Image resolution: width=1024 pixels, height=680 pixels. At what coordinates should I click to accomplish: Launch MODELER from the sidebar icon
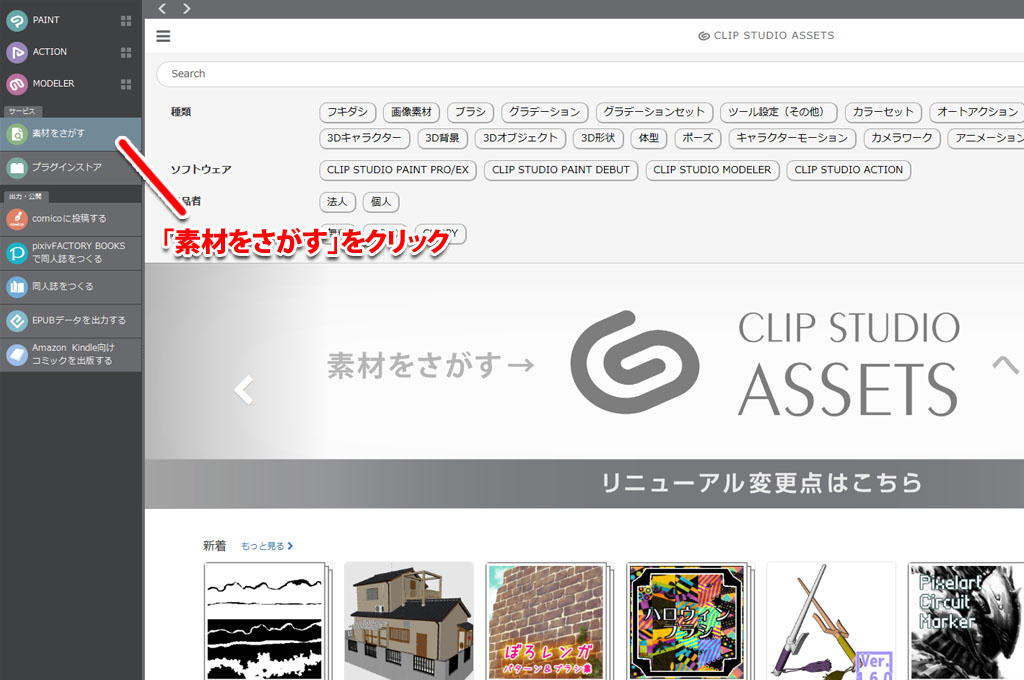(x=16, y=84)
